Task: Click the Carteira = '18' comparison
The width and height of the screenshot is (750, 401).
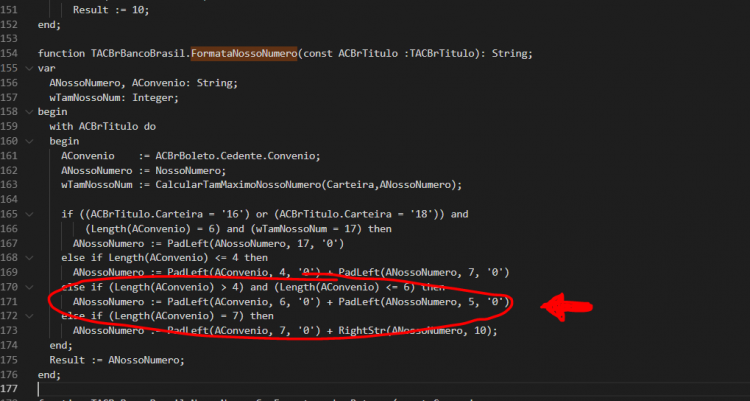Action: click(x=358, y=214)
